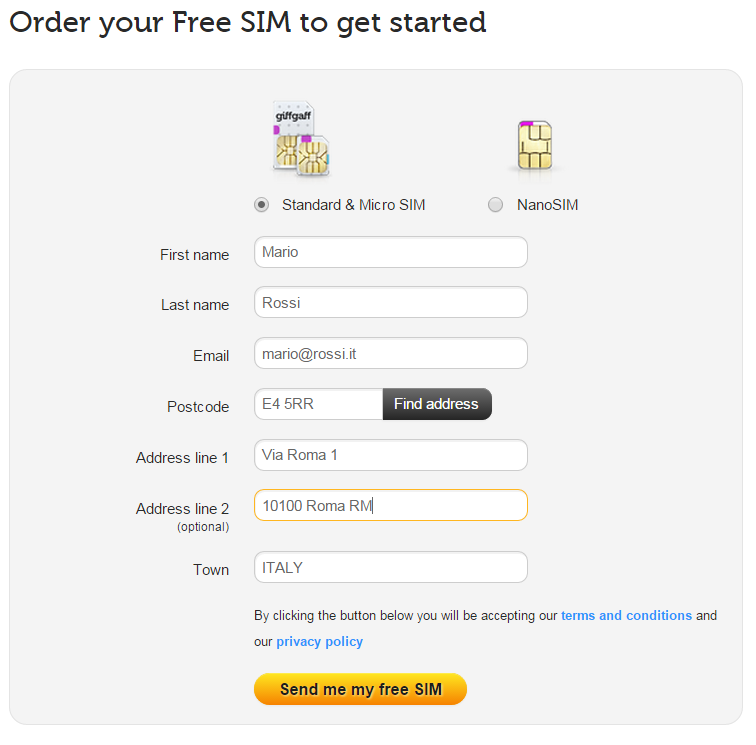This screenshot has height=745, width=756.
Task: Click the 'Email' field label
Action: point(211,356)
